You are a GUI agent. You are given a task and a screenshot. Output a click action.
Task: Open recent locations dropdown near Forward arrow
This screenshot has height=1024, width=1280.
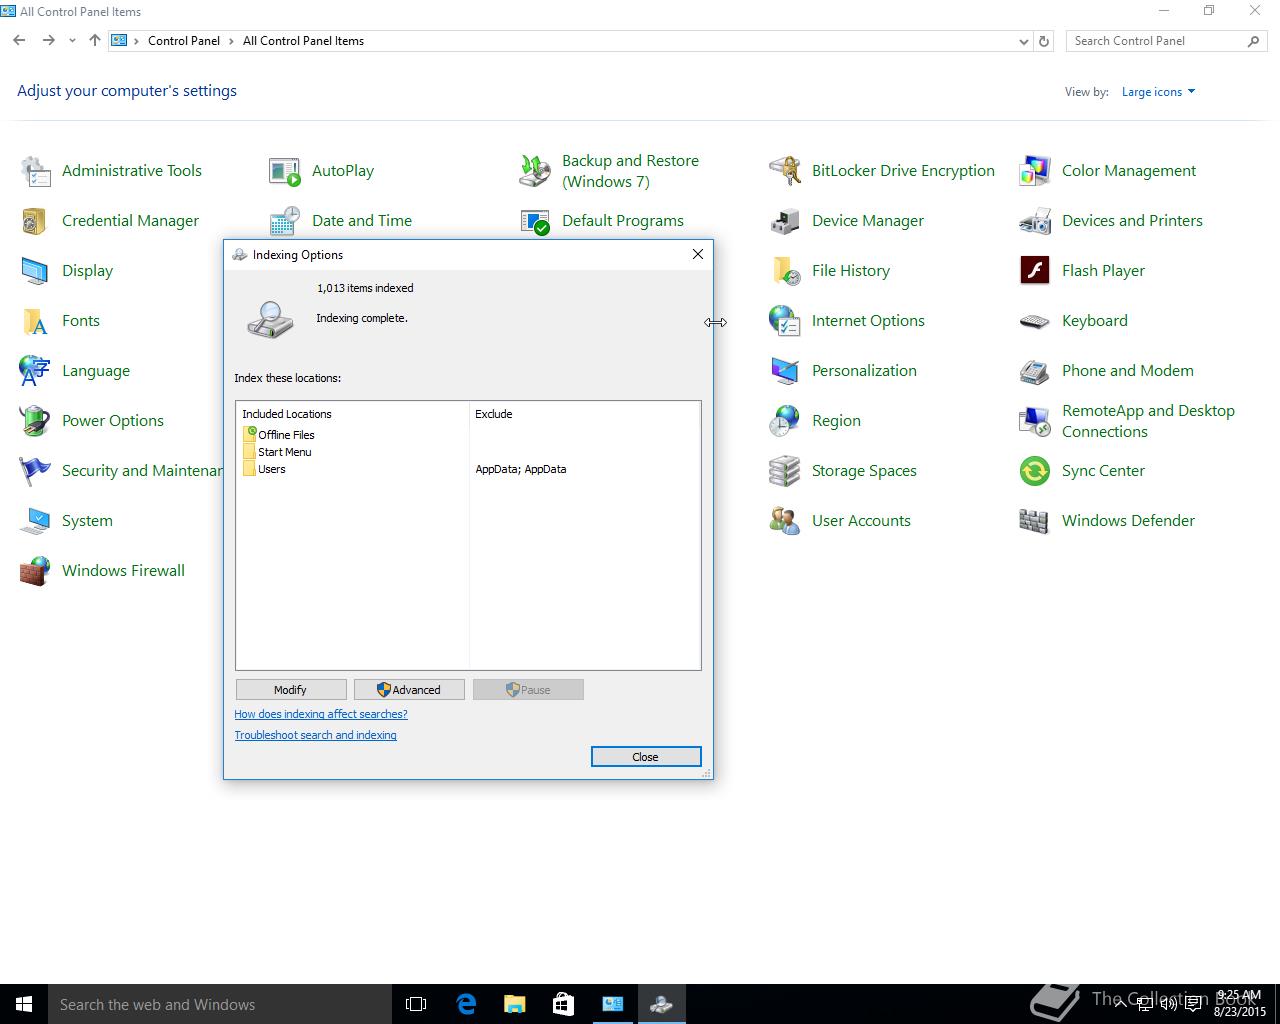(x=72, y=41)
